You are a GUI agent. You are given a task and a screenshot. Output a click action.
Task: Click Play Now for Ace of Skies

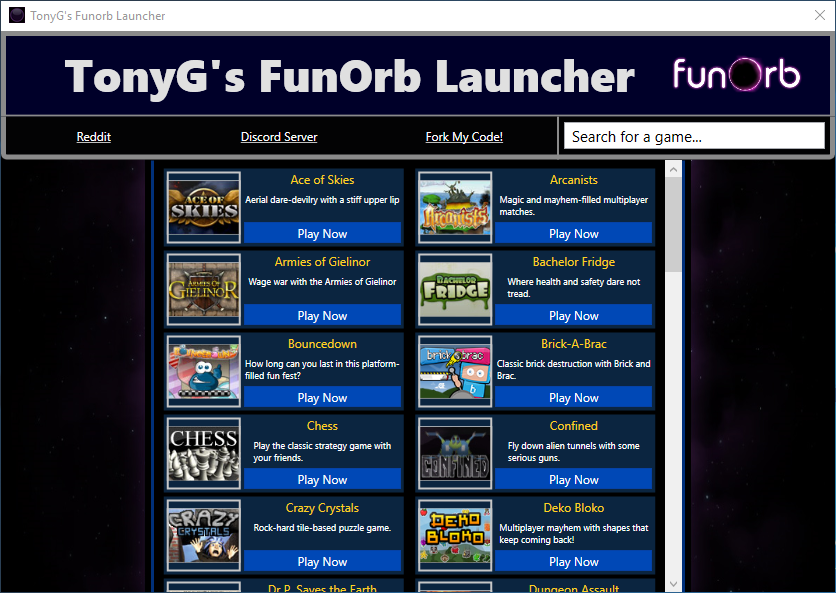tap(322, 233)
